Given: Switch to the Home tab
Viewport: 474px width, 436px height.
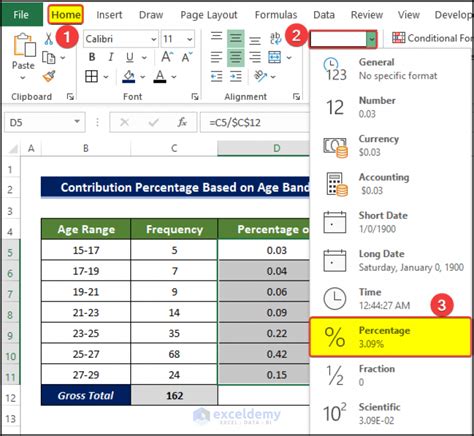Looking at the screenshot, I should (66, 15).
